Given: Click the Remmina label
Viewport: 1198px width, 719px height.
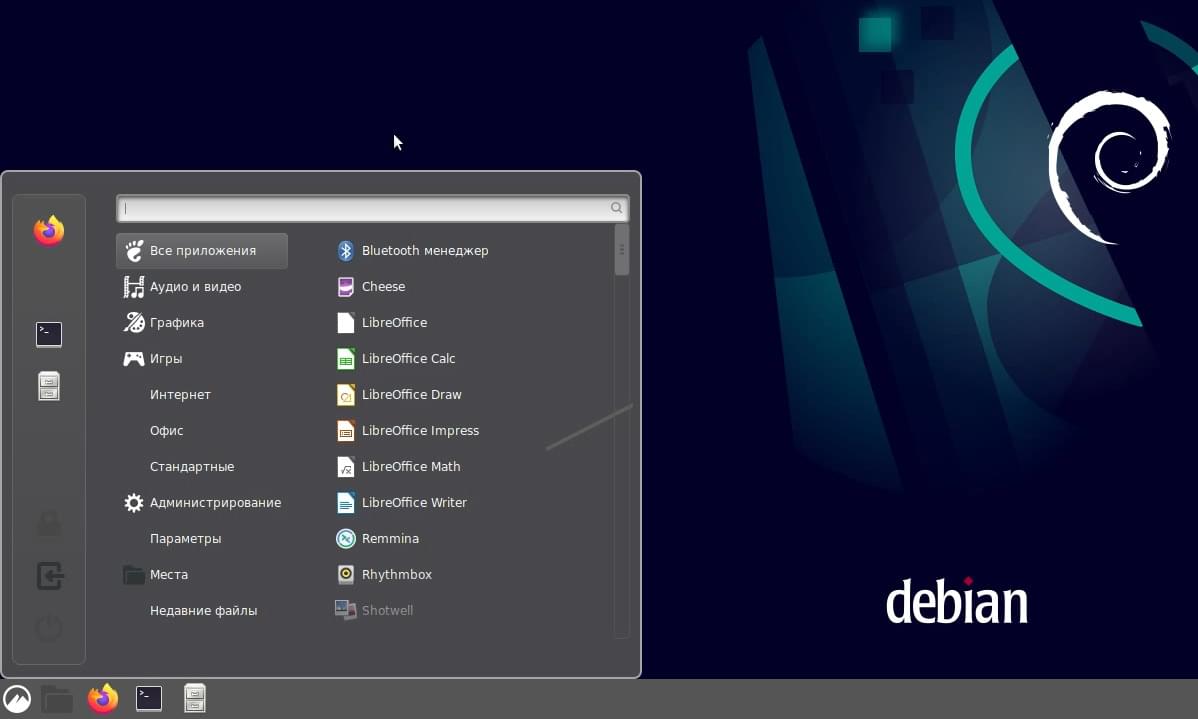Looking at the screenshot, I should point(390,539).
